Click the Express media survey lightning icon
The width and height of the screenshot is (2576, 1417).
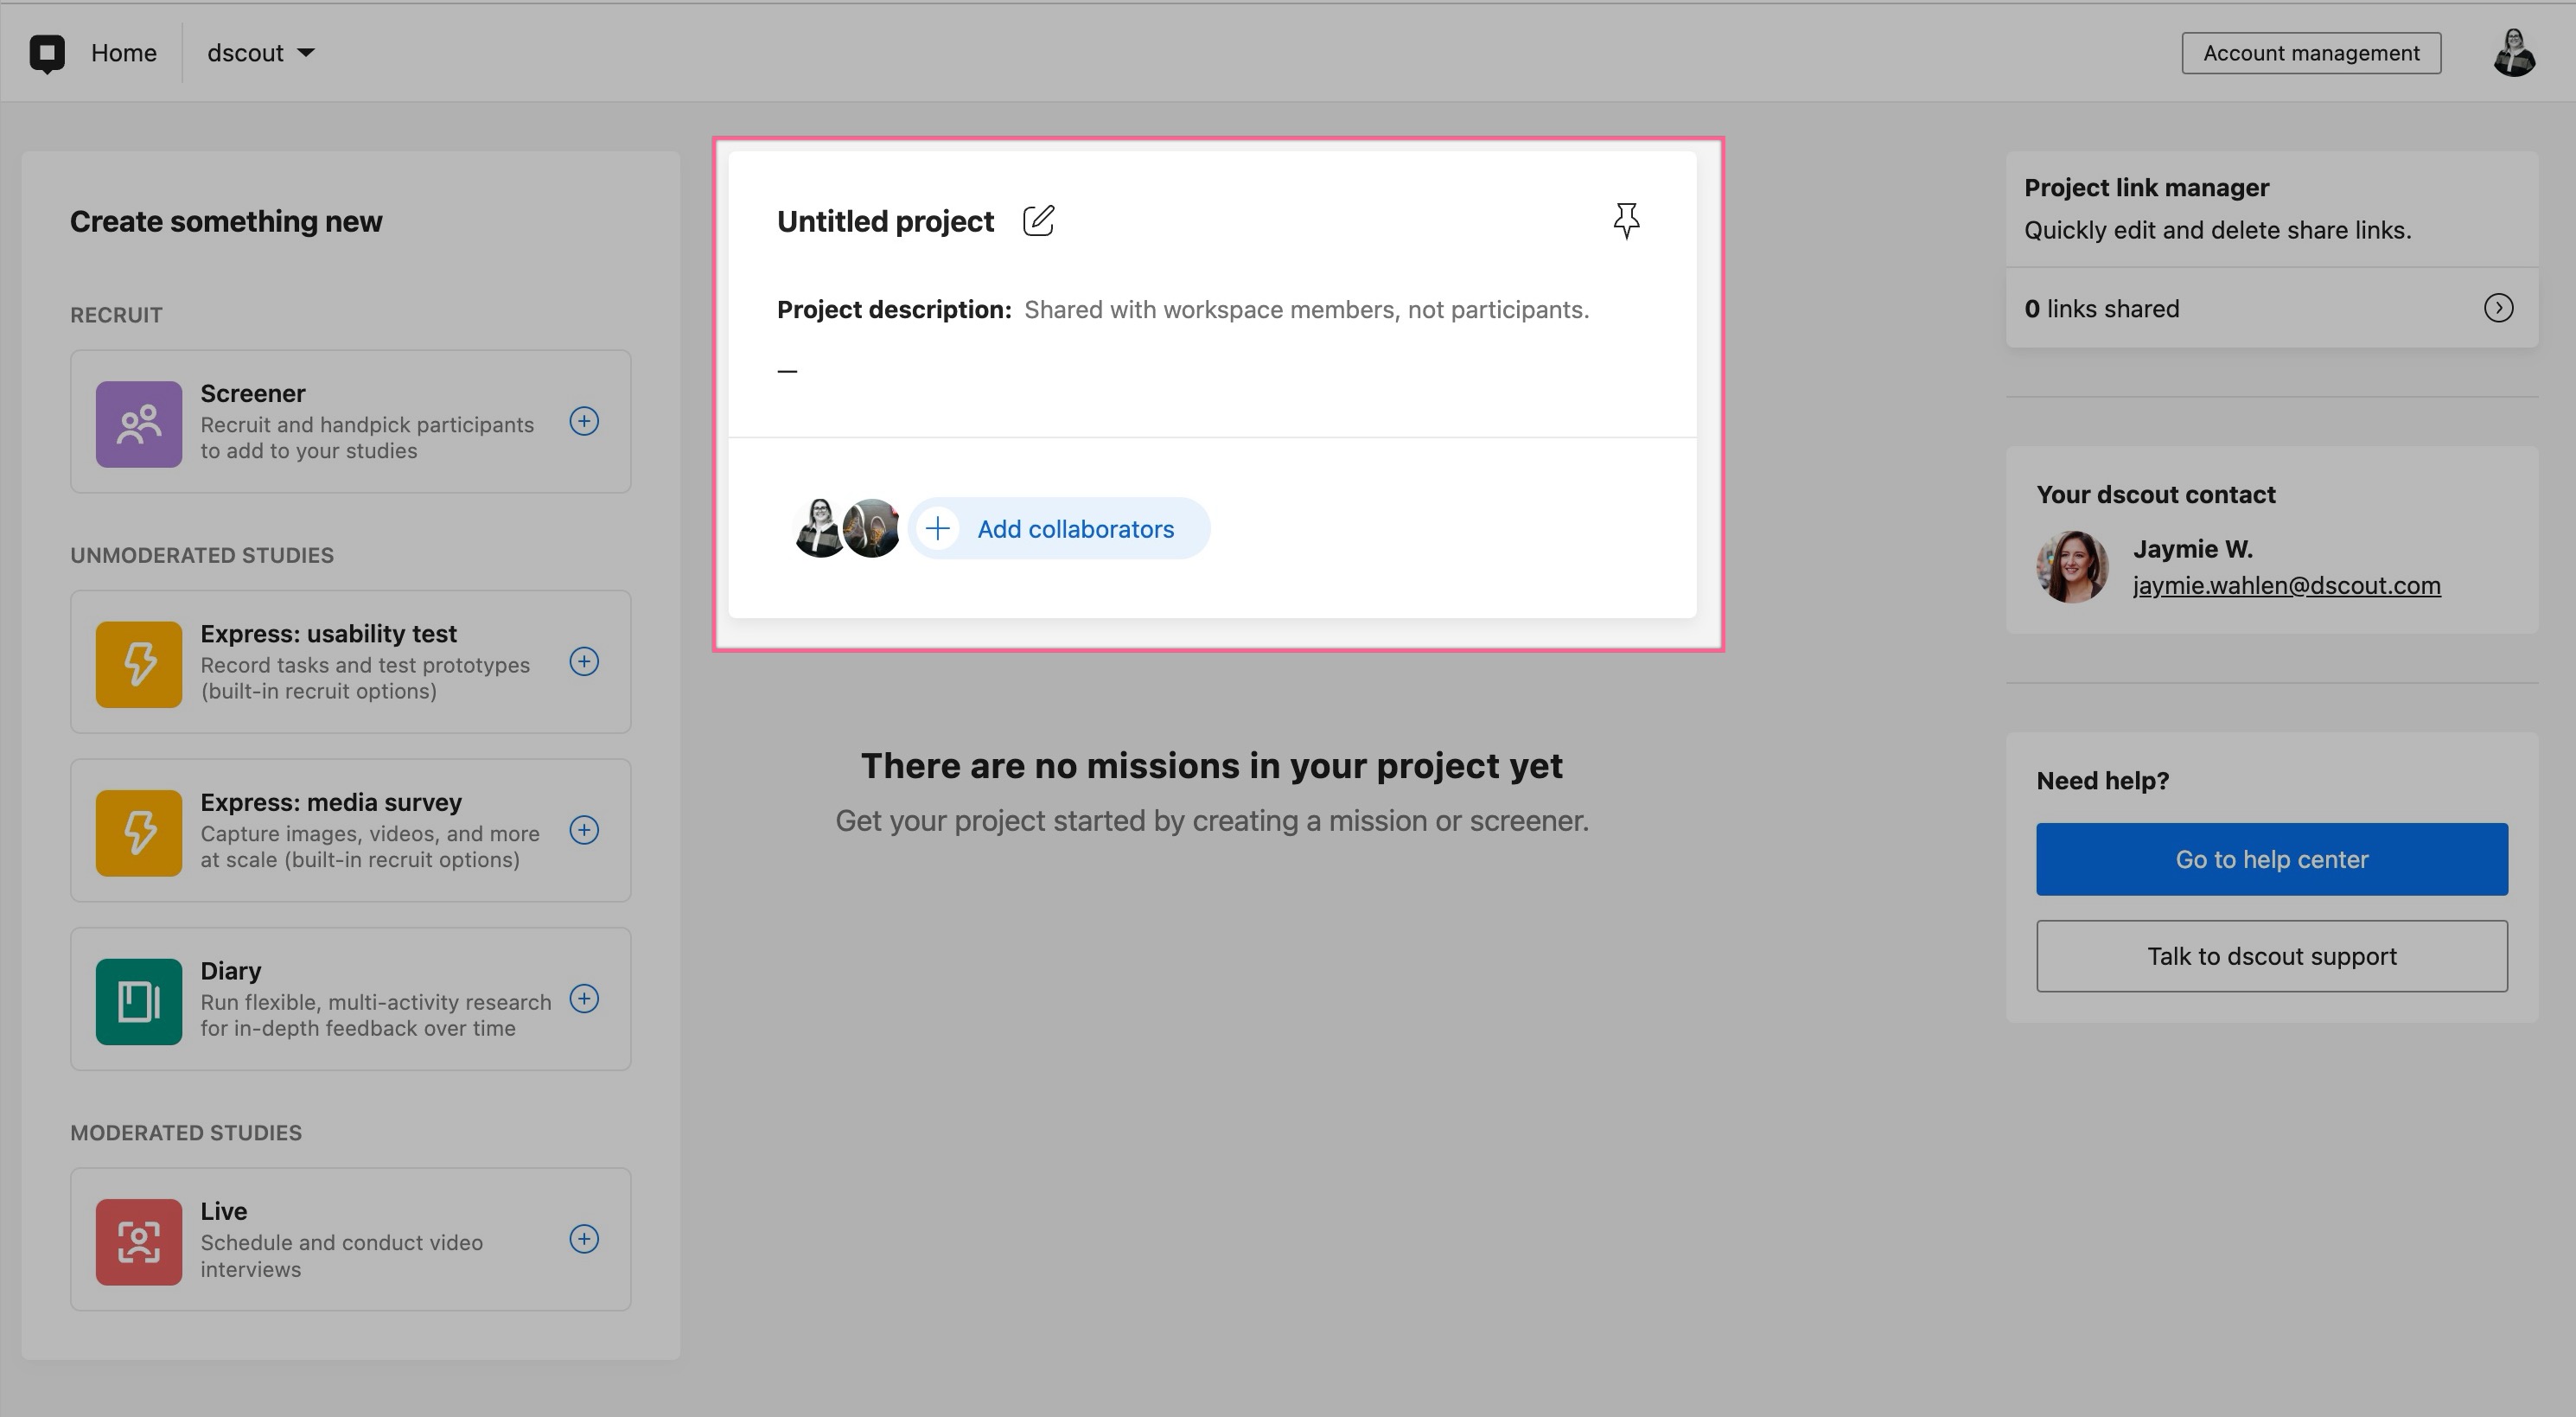point(139,833)
